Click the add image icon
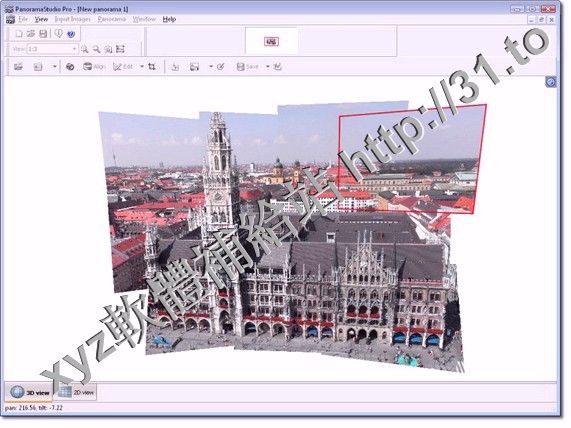Image resolution: width=571 pixels, height=428 pixels. click(x=38, y=67)
